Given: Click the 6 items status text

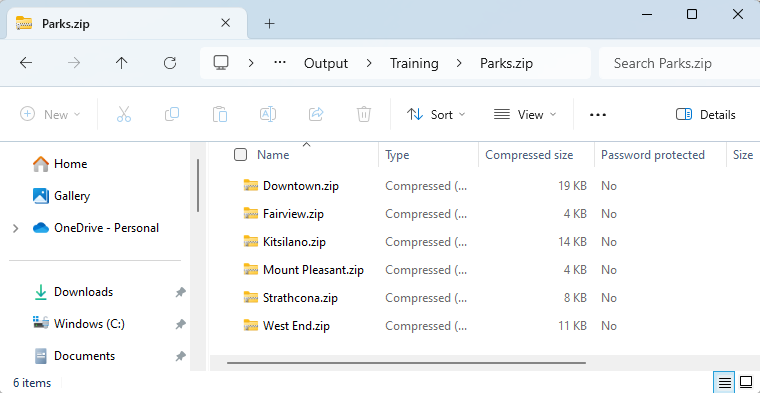Looking at the screenshot, I should point(32,383).
